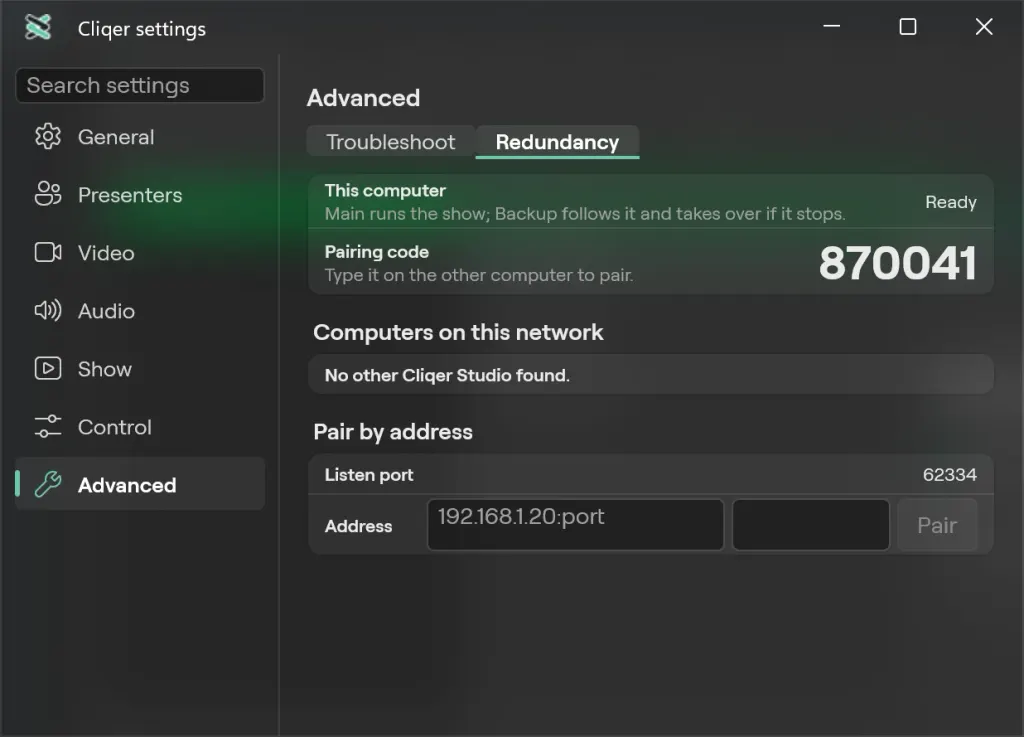Click the Cliqer app logo icon
This screenshot has width=1024, height=737.
pyautogui.click(x=38, y=27)
